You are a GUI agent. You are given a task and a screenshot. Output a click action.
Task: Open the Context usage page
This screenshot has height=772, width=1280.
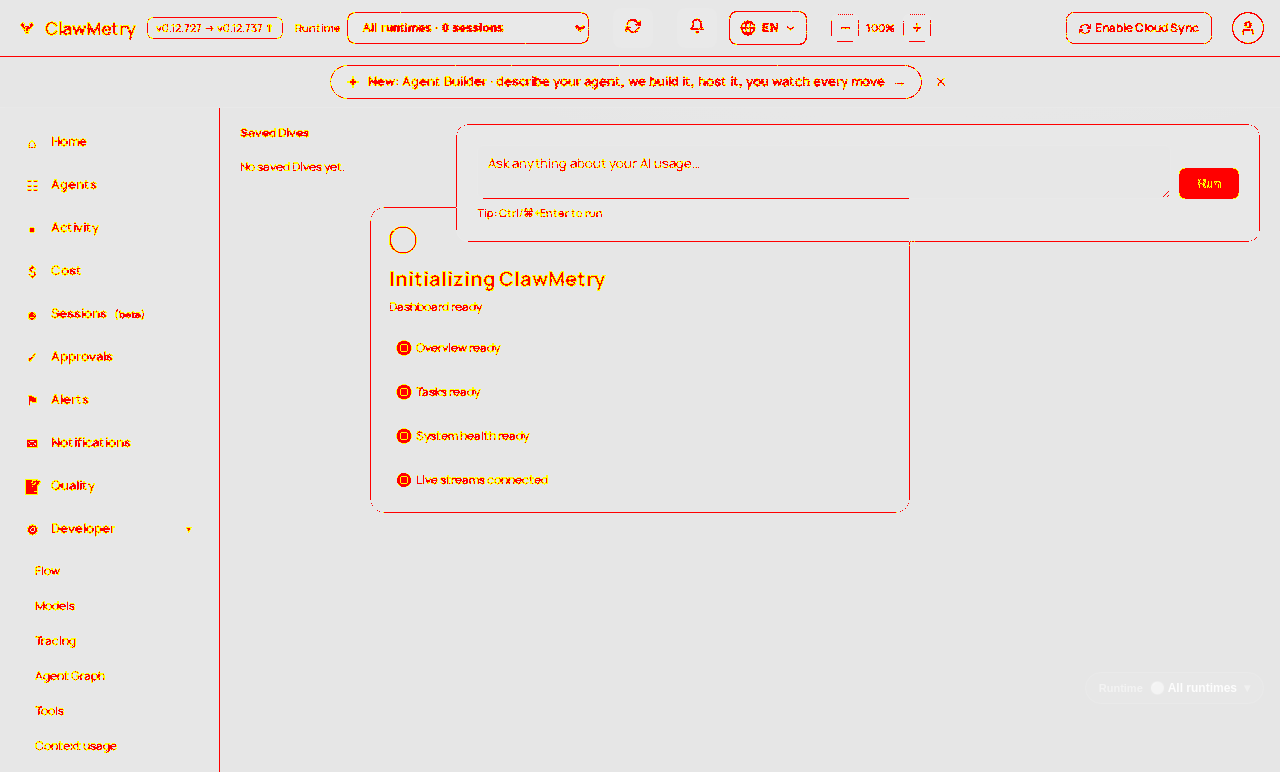pyautogui.click(x=76, y=746)
